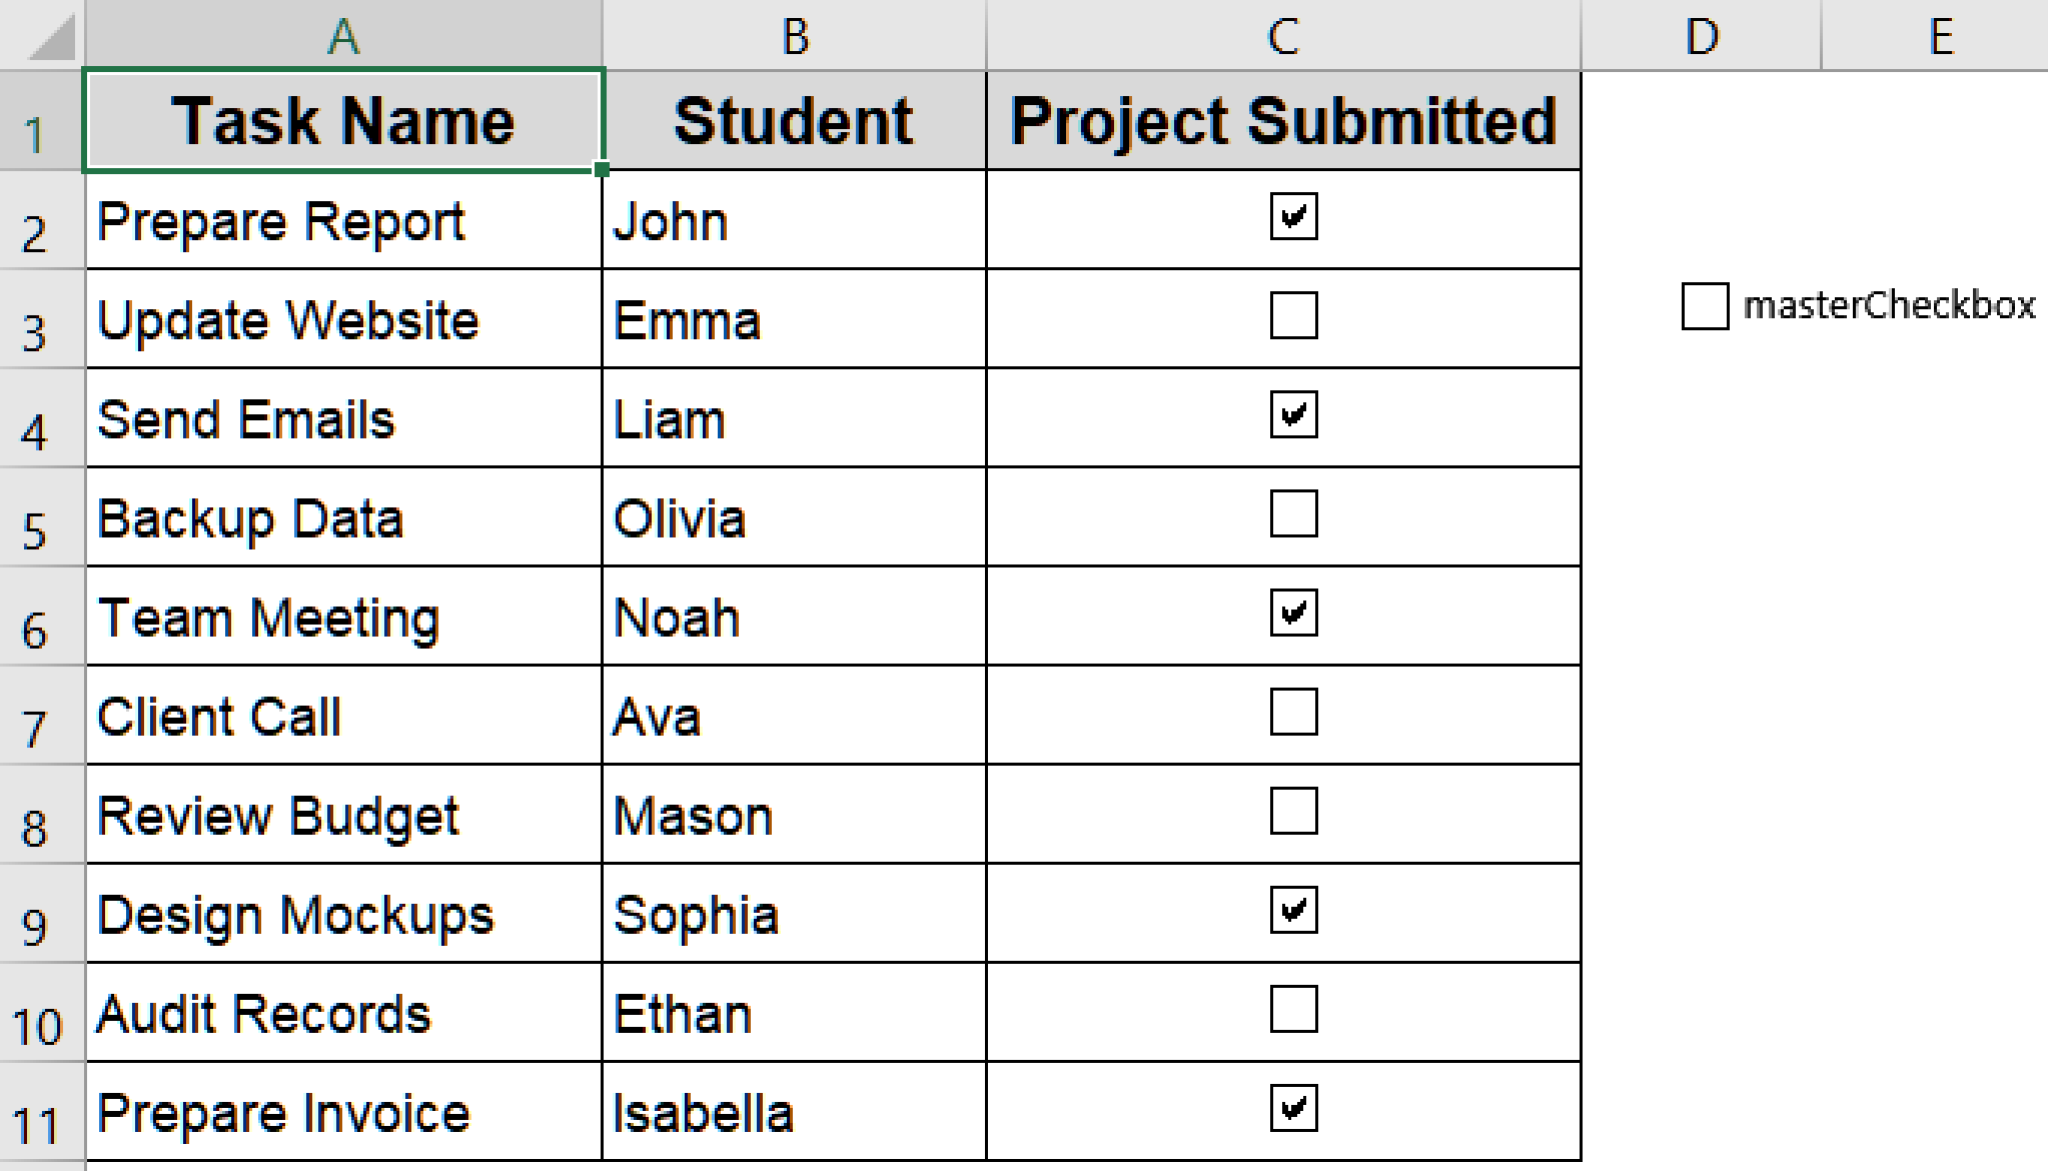The image size is (2048, 1171).
Task: Toggle the masterCheckbox
Action: pyautogui.click(x=1705, y=306)
